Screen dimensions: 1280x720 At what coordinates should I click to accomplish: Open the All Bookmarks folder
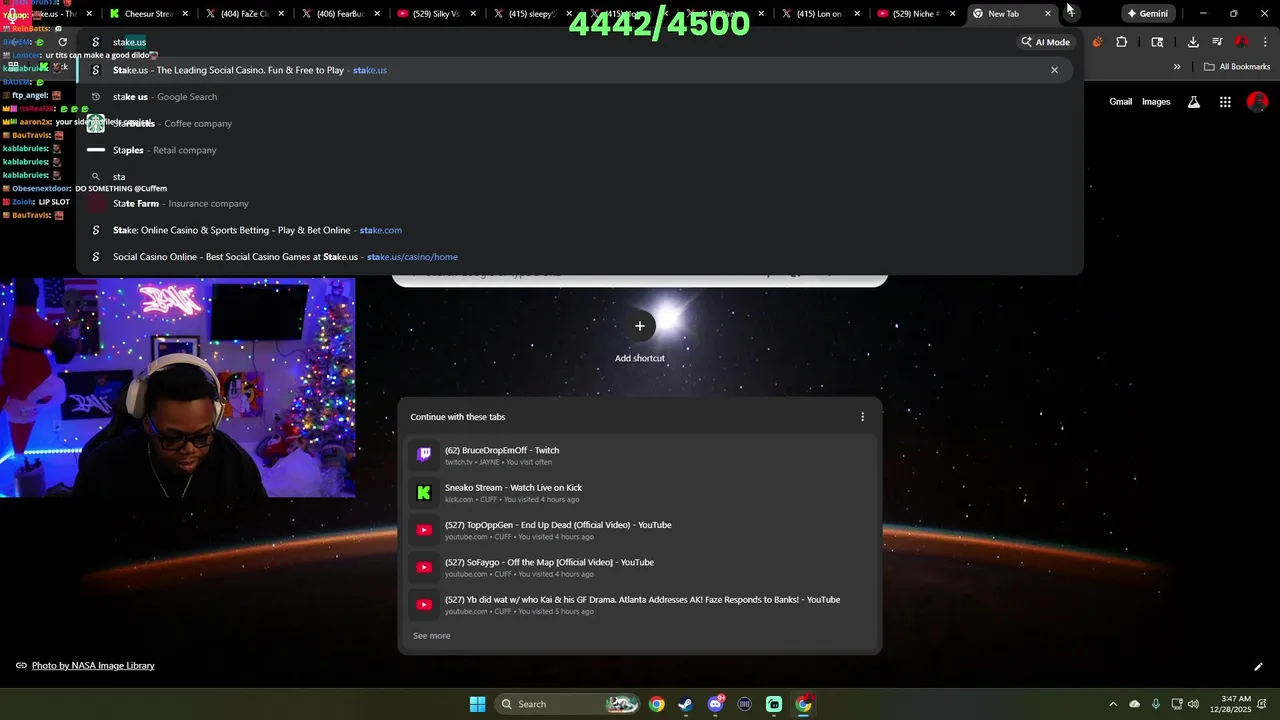click(1237, 67)
